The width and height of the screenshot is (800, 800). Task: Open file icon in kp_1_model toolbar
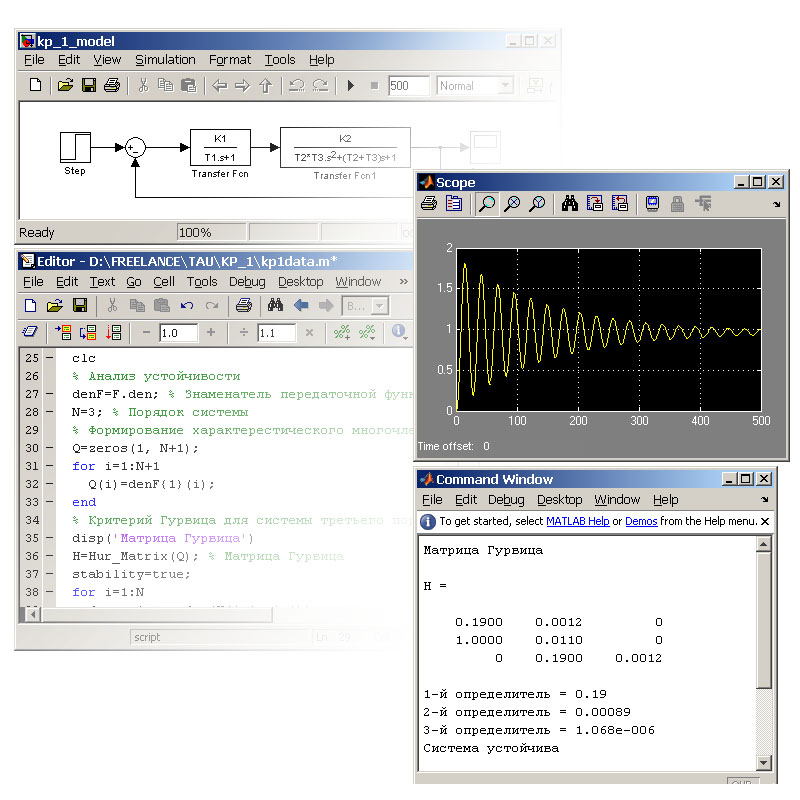click(x=65, y=85)
